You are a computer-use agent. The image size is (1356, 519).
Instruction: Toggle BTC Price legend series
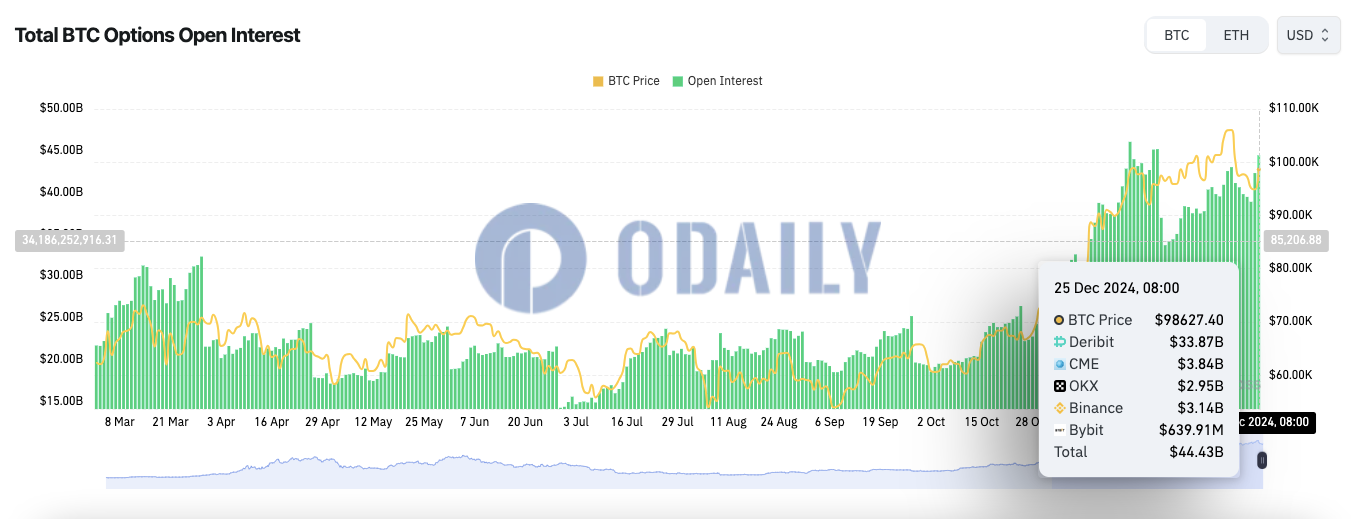point(626,81)
